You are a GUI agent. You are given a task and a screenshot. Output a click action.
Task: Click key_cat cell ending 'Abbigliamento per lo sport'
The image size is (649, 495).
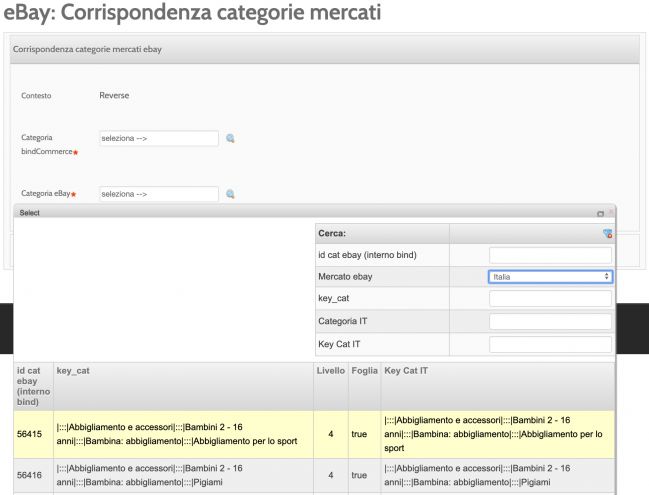(183, 434)
